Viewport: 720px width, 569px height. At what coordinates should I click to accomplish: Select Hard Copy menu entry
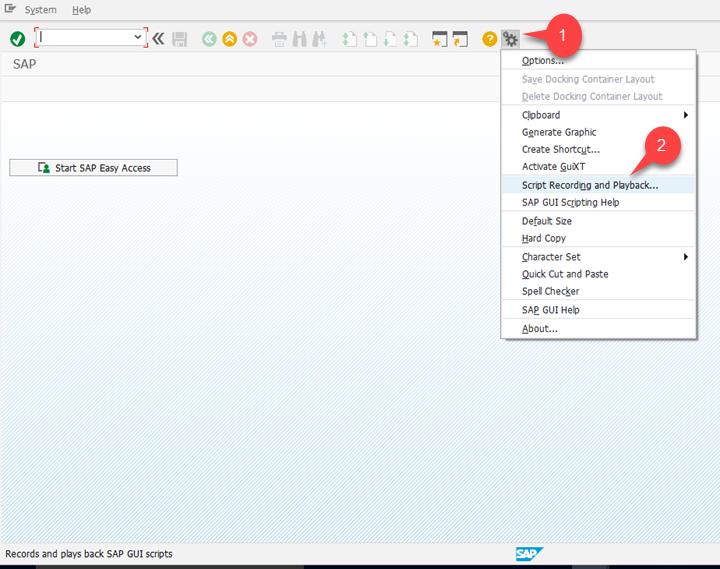pyautogui.click(x=598, y=238)
